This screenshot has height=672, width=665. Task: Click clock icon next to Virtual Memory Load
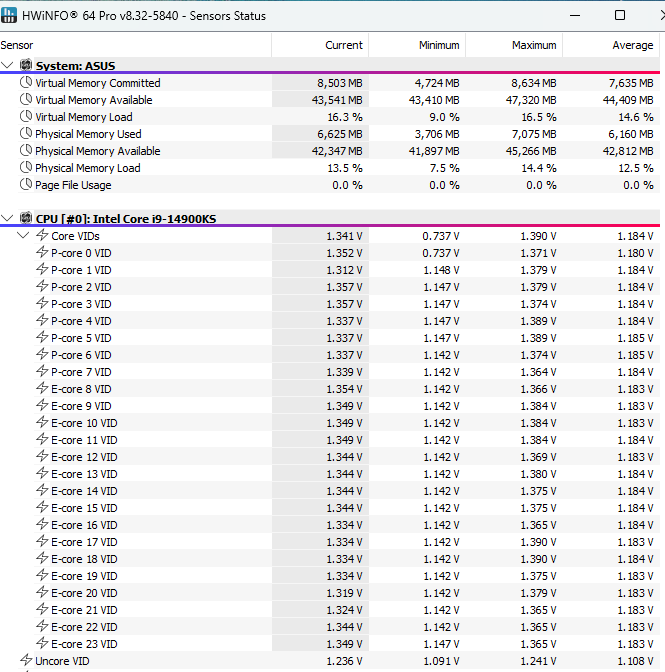[x=26, y=116]
